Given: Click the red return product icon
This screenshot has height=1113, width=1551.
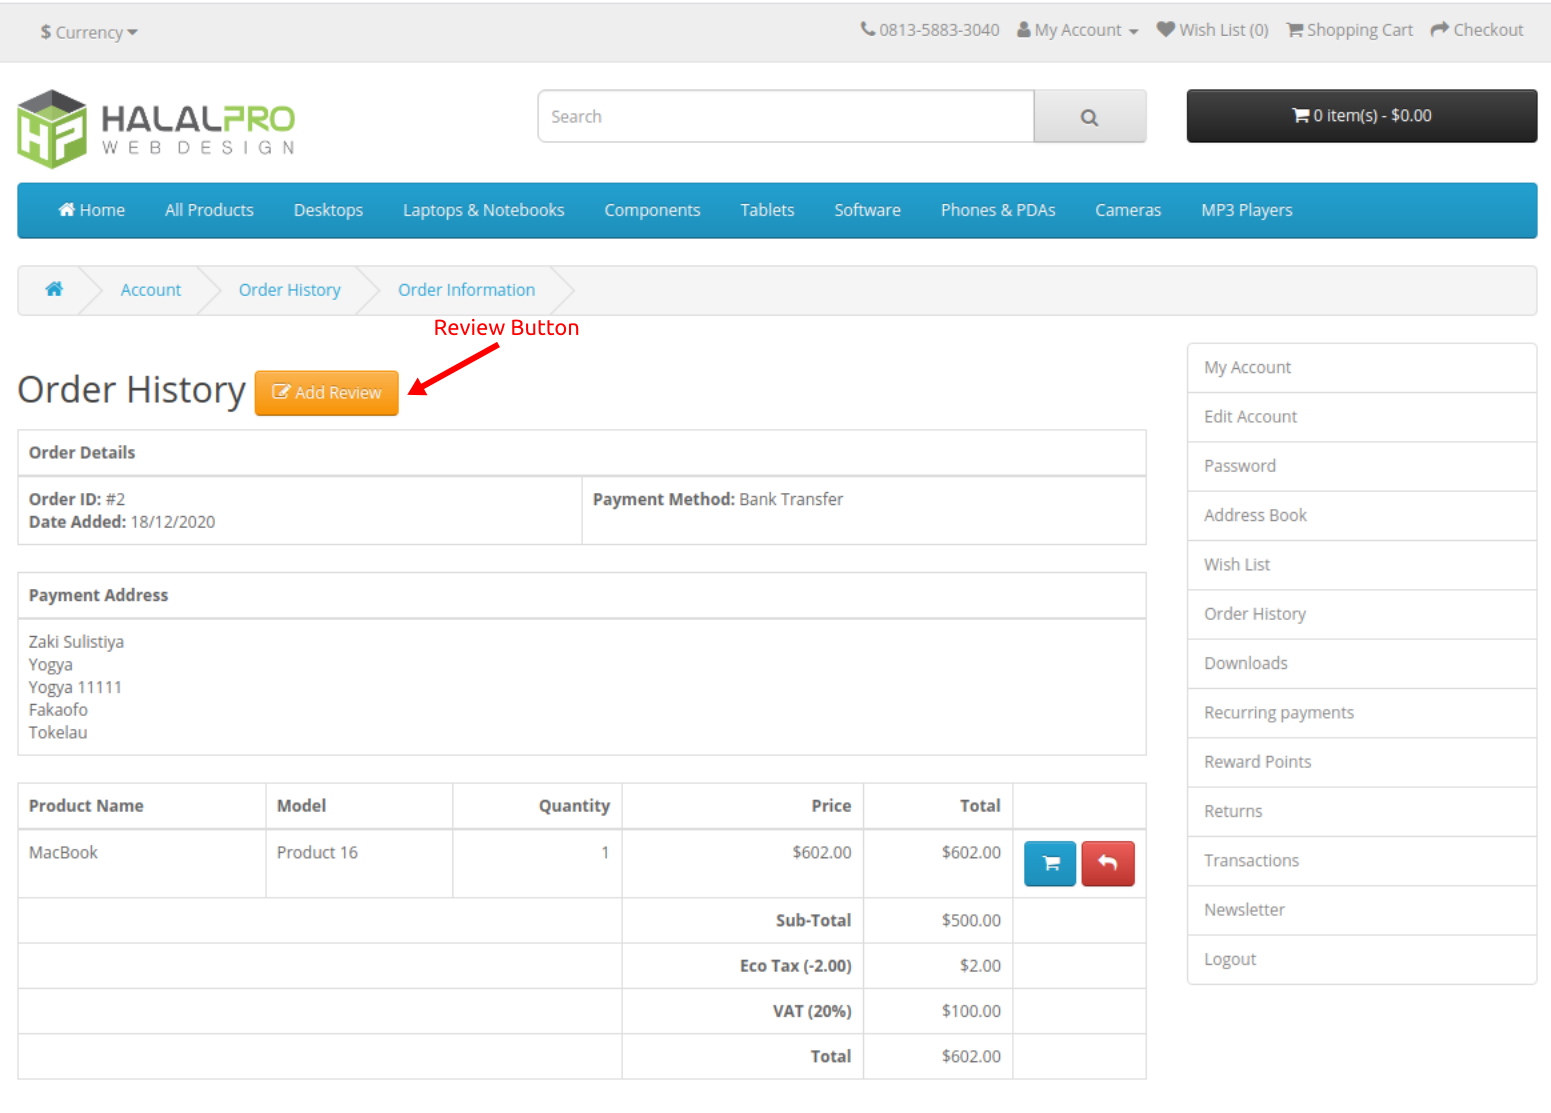Looking at the screenshot, I should 1107,864.
